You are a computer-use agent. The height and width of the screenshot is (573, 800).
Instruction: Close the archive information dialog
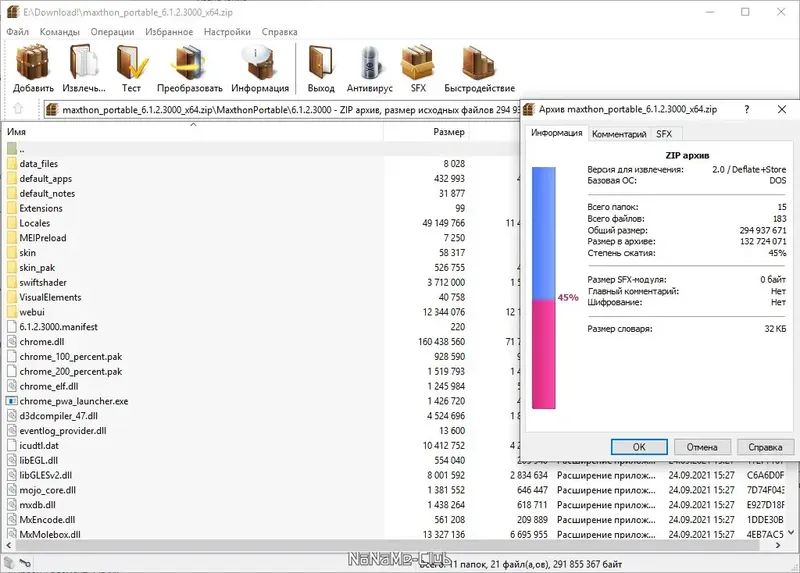point(782,109)
